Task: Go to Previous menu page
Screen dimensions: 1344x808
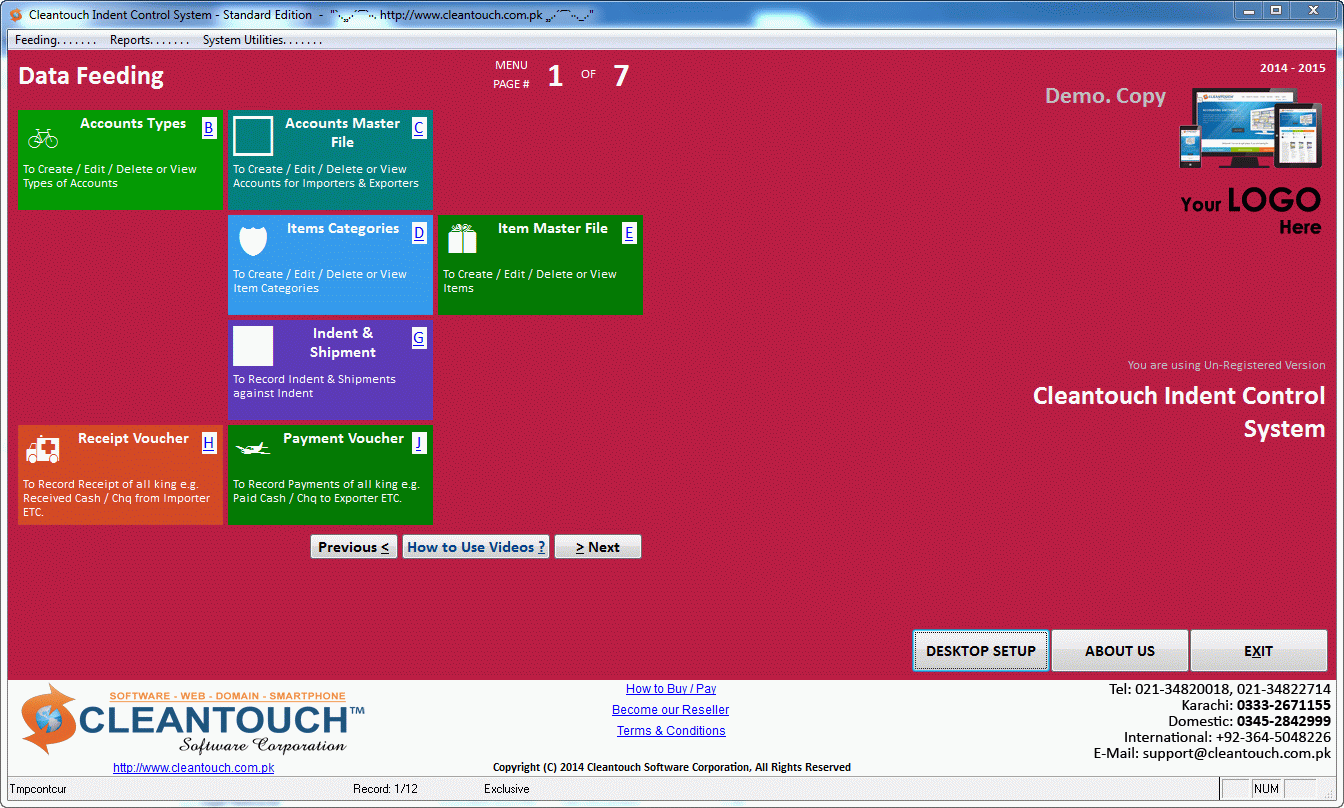Action: click(x=354, y=547)
